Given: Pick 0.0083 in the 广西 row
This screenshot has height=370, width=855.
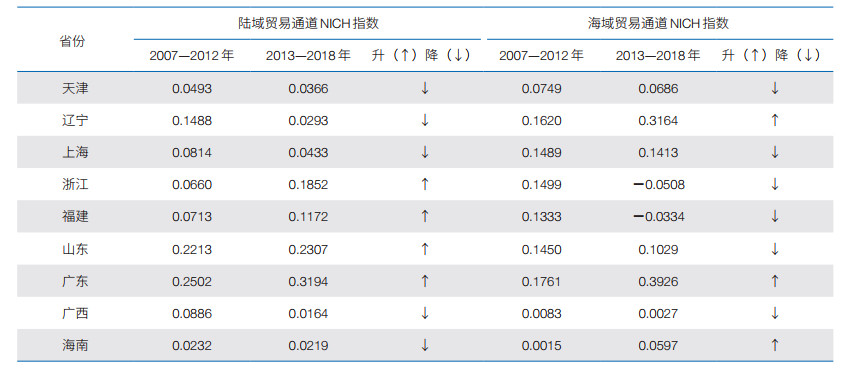Looking at the screenshot, I should [x=541, y=314].
